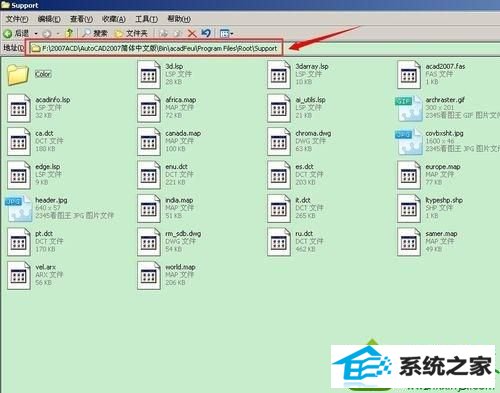Select the Color folder icon

(18, 74)
